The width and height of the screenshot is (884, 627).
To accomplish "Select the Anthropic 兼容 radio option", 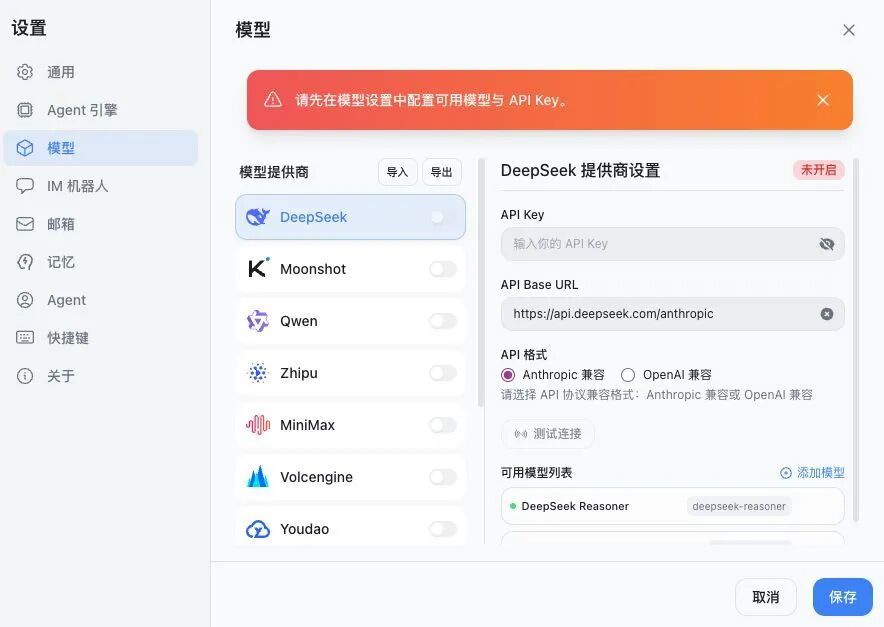I will (x=508, y=375).
